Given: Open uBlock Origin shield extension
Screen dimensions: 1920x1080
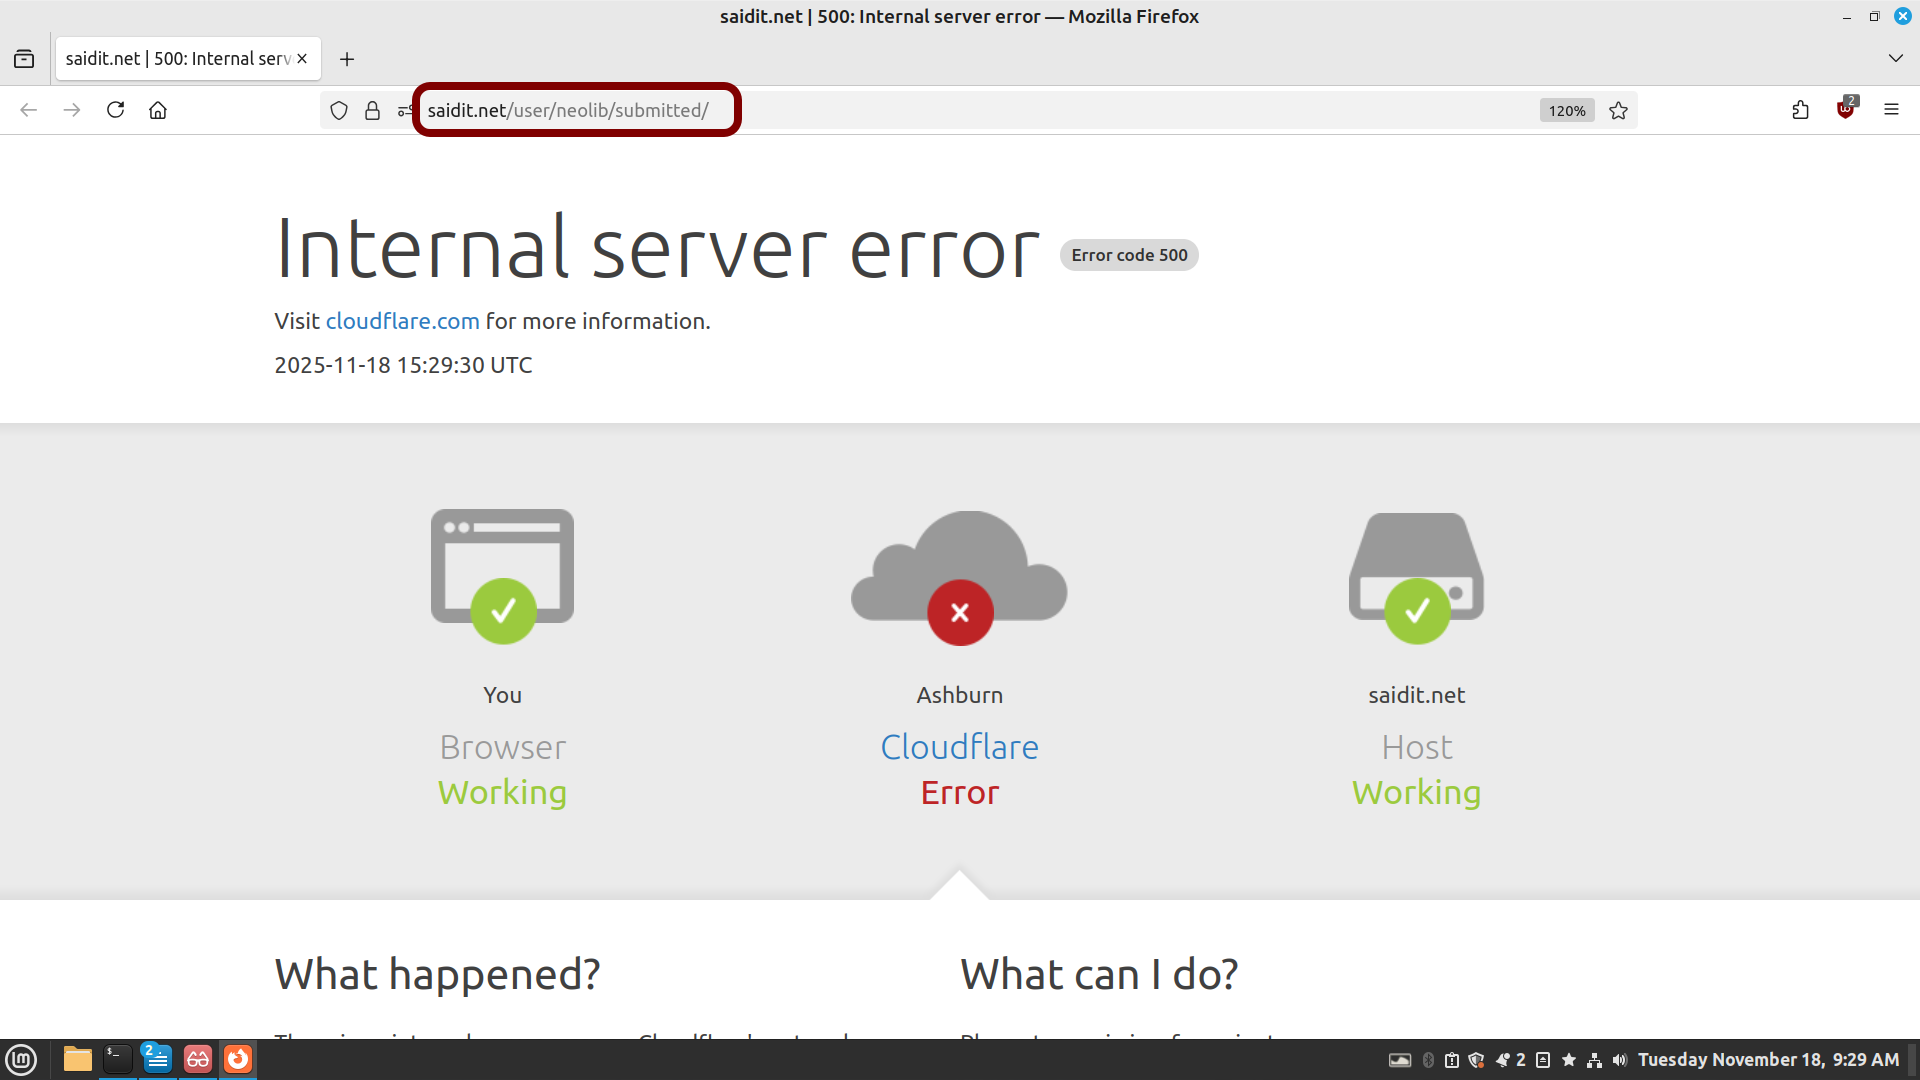Looking at the screenshot, I should click(x=1845, y=110).
